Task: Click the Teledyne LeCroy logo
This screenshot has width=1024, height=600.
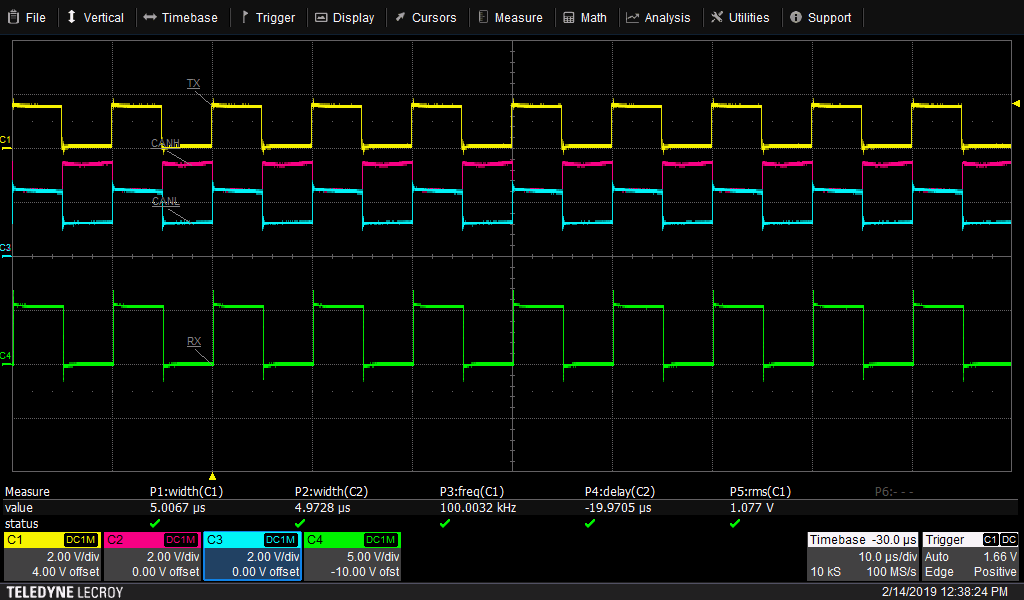Action: pyautogui.click(x=65, y=592)
